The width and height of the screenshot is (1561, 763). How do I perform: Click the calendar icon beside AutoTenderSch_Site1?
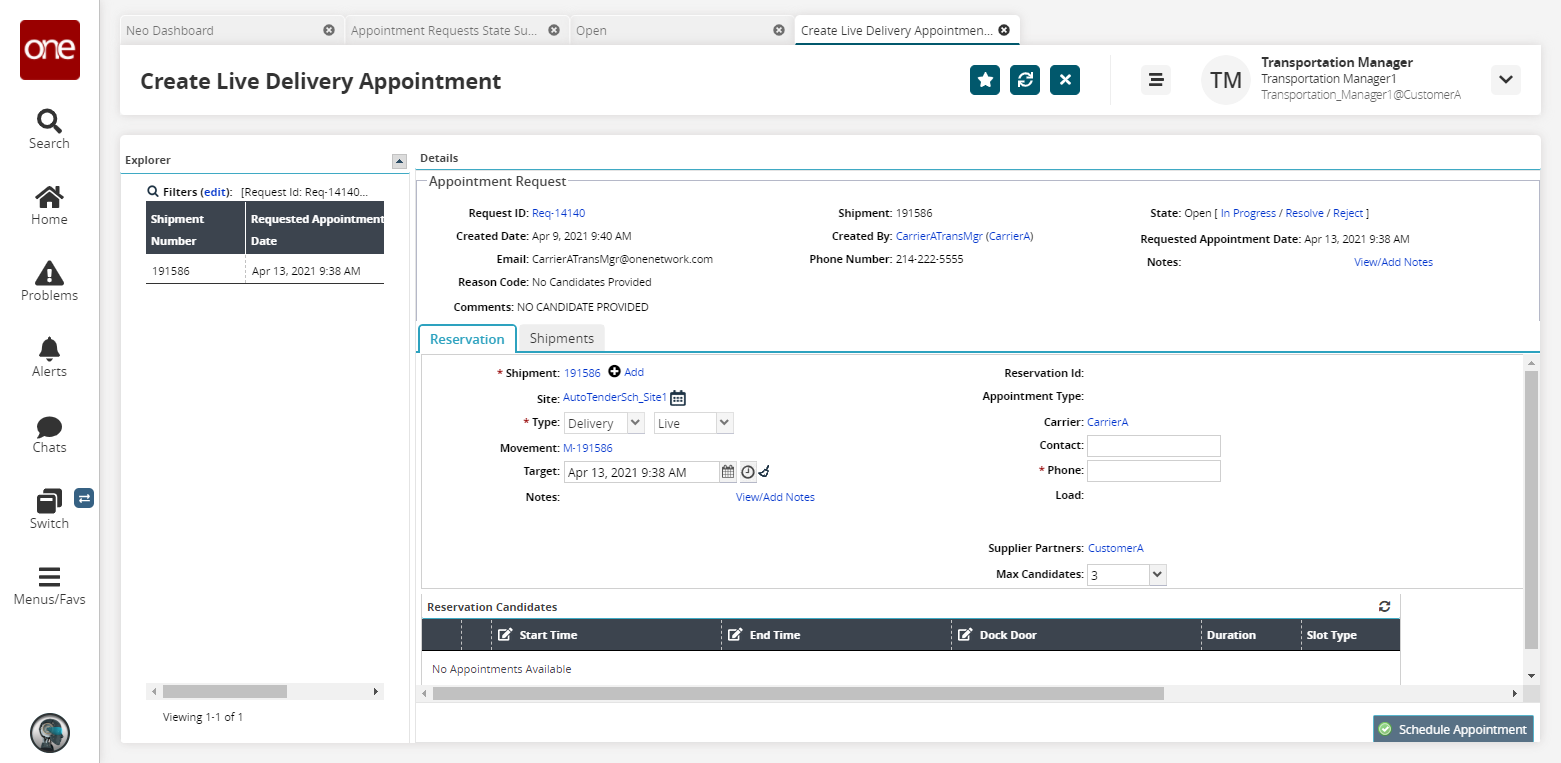(x=678, y=398)
